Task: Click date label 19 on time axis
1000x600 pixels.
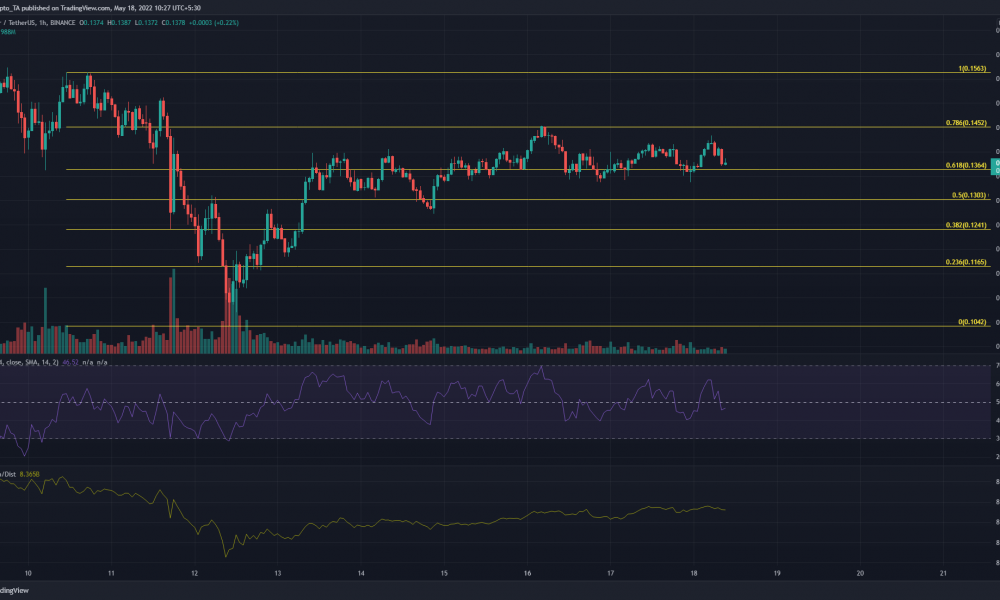Action: (x=777, y=573)
